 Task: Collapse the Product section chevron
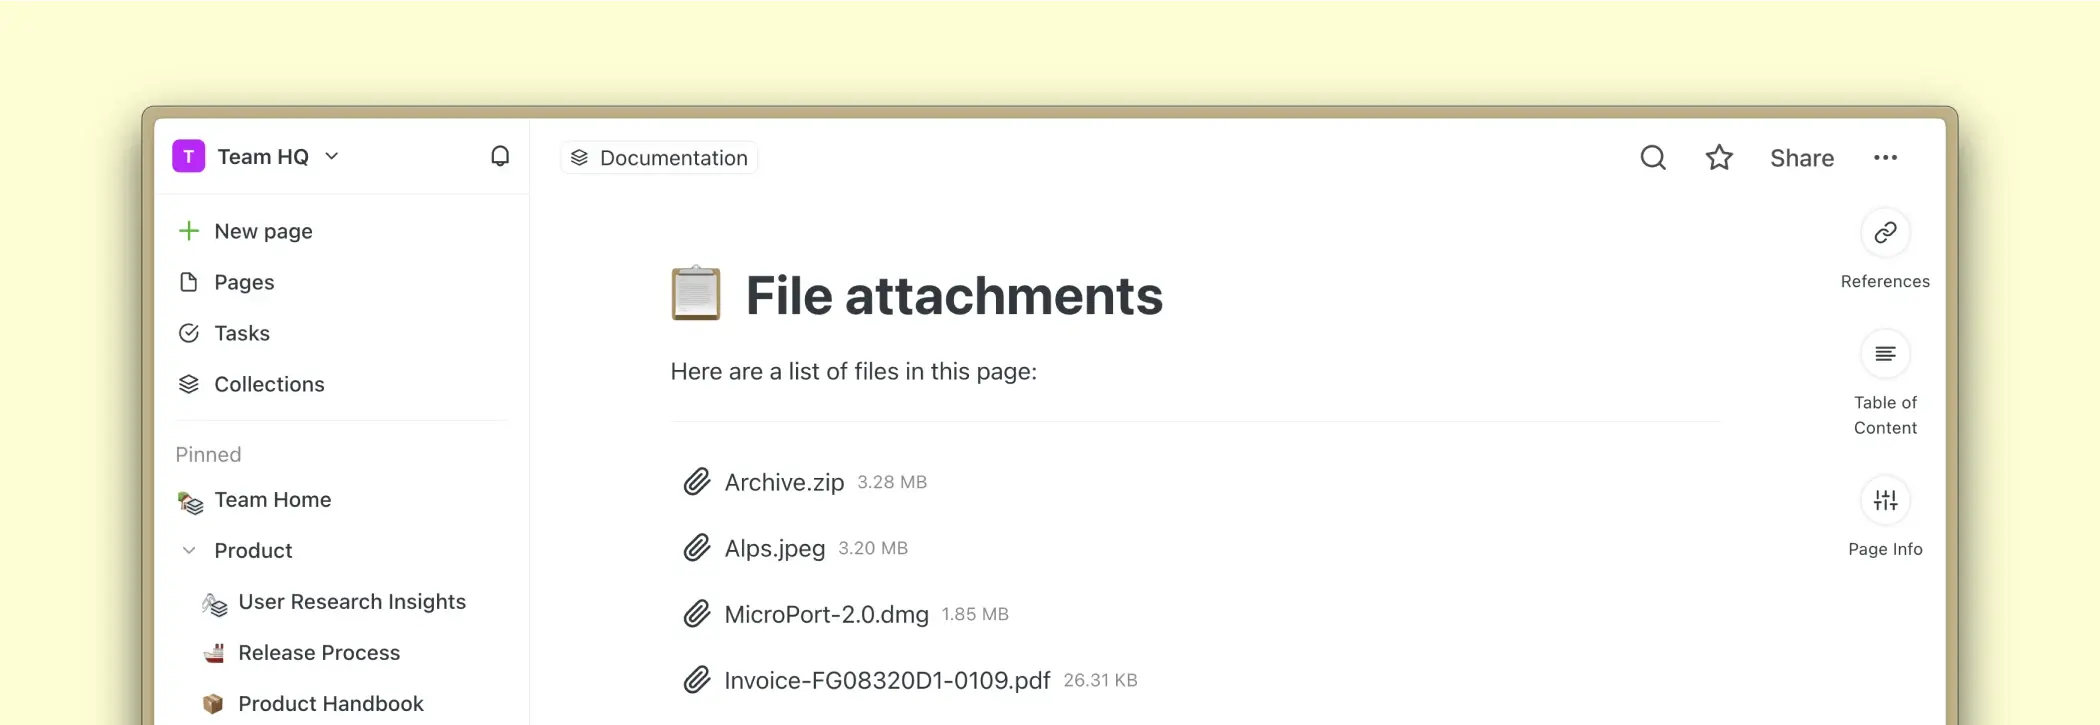[189, 551]
